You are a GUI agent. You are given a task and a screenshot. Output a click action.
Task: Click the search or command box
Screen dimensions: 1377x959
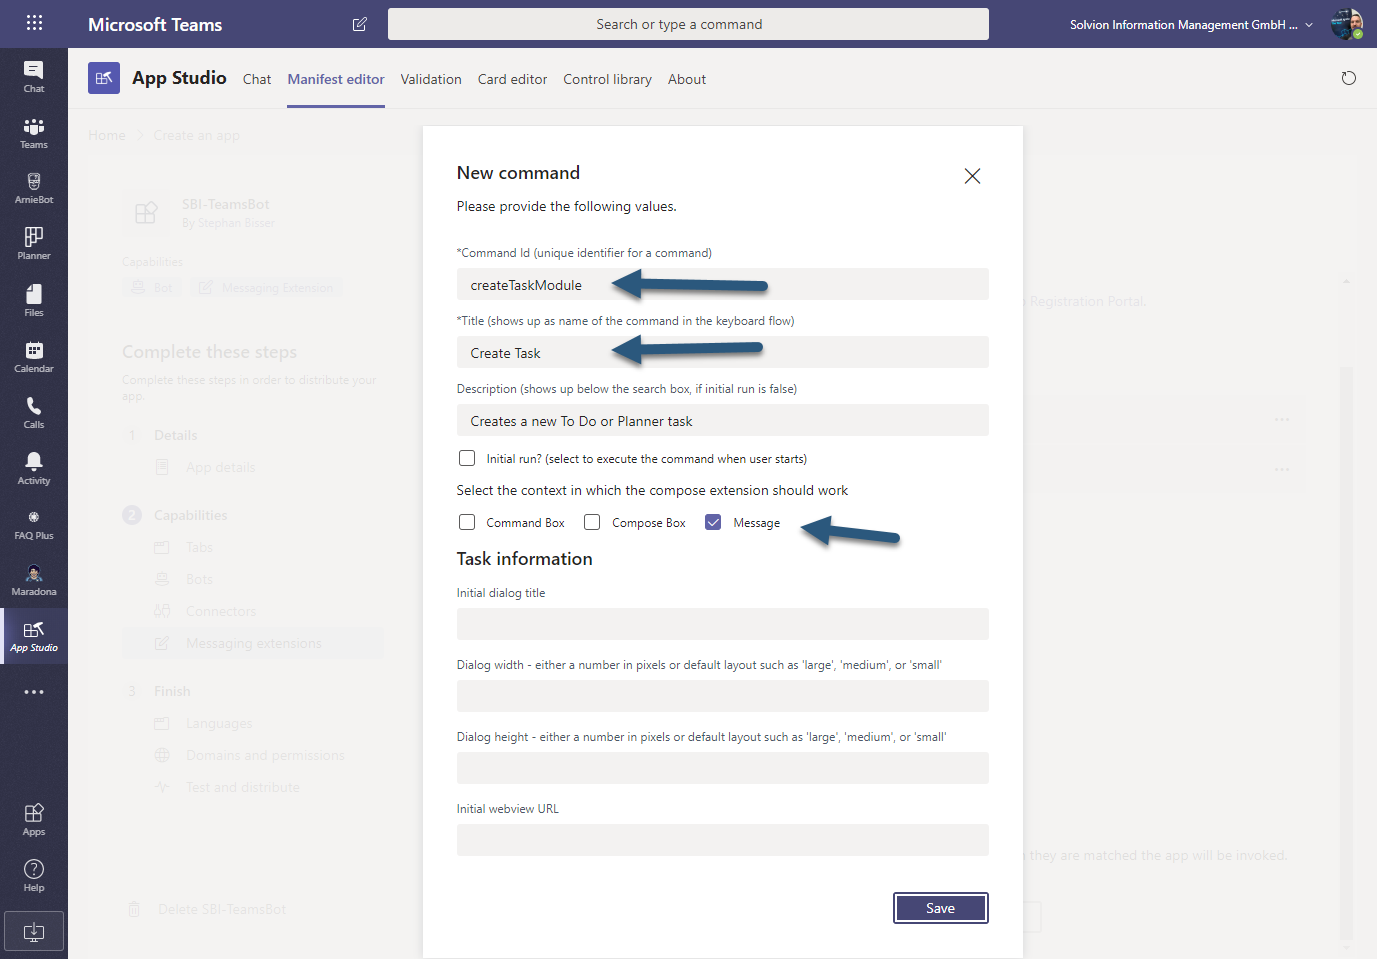click(688, 24)
